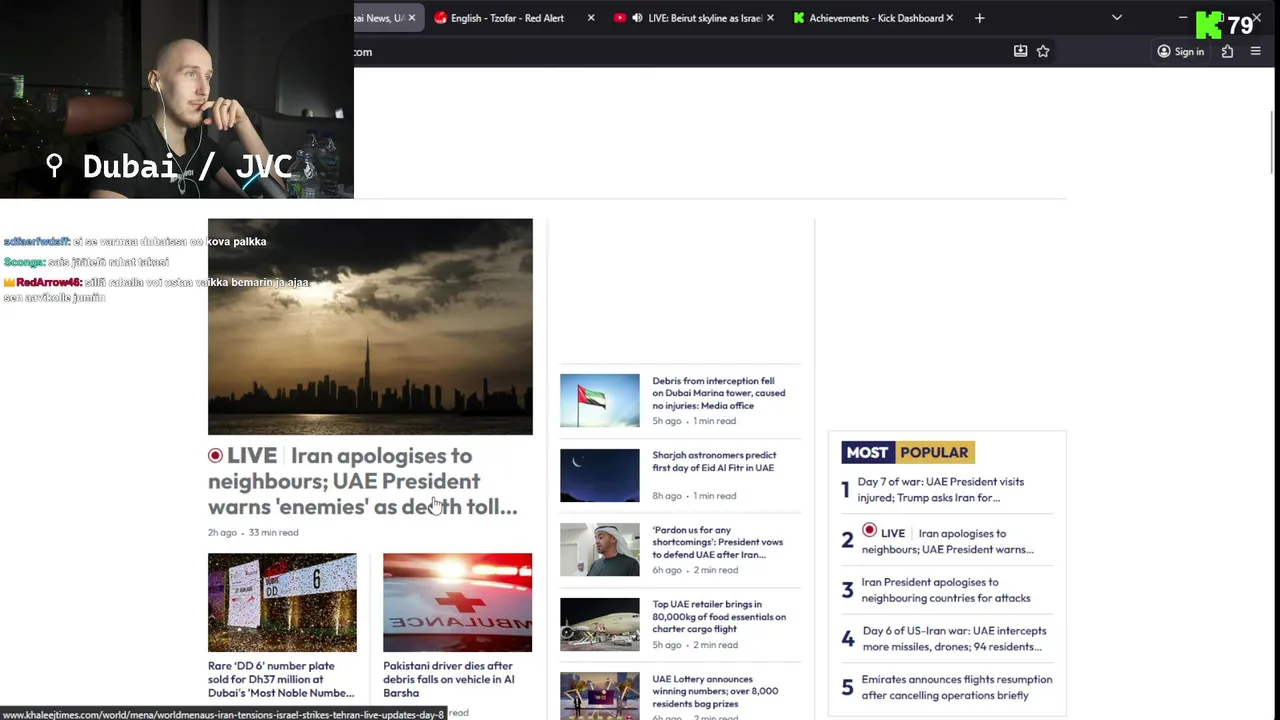This screenshot has height=720, width=1280.
Task: Open Most Popular item Day 7 of war
Action: pos(941,489)
